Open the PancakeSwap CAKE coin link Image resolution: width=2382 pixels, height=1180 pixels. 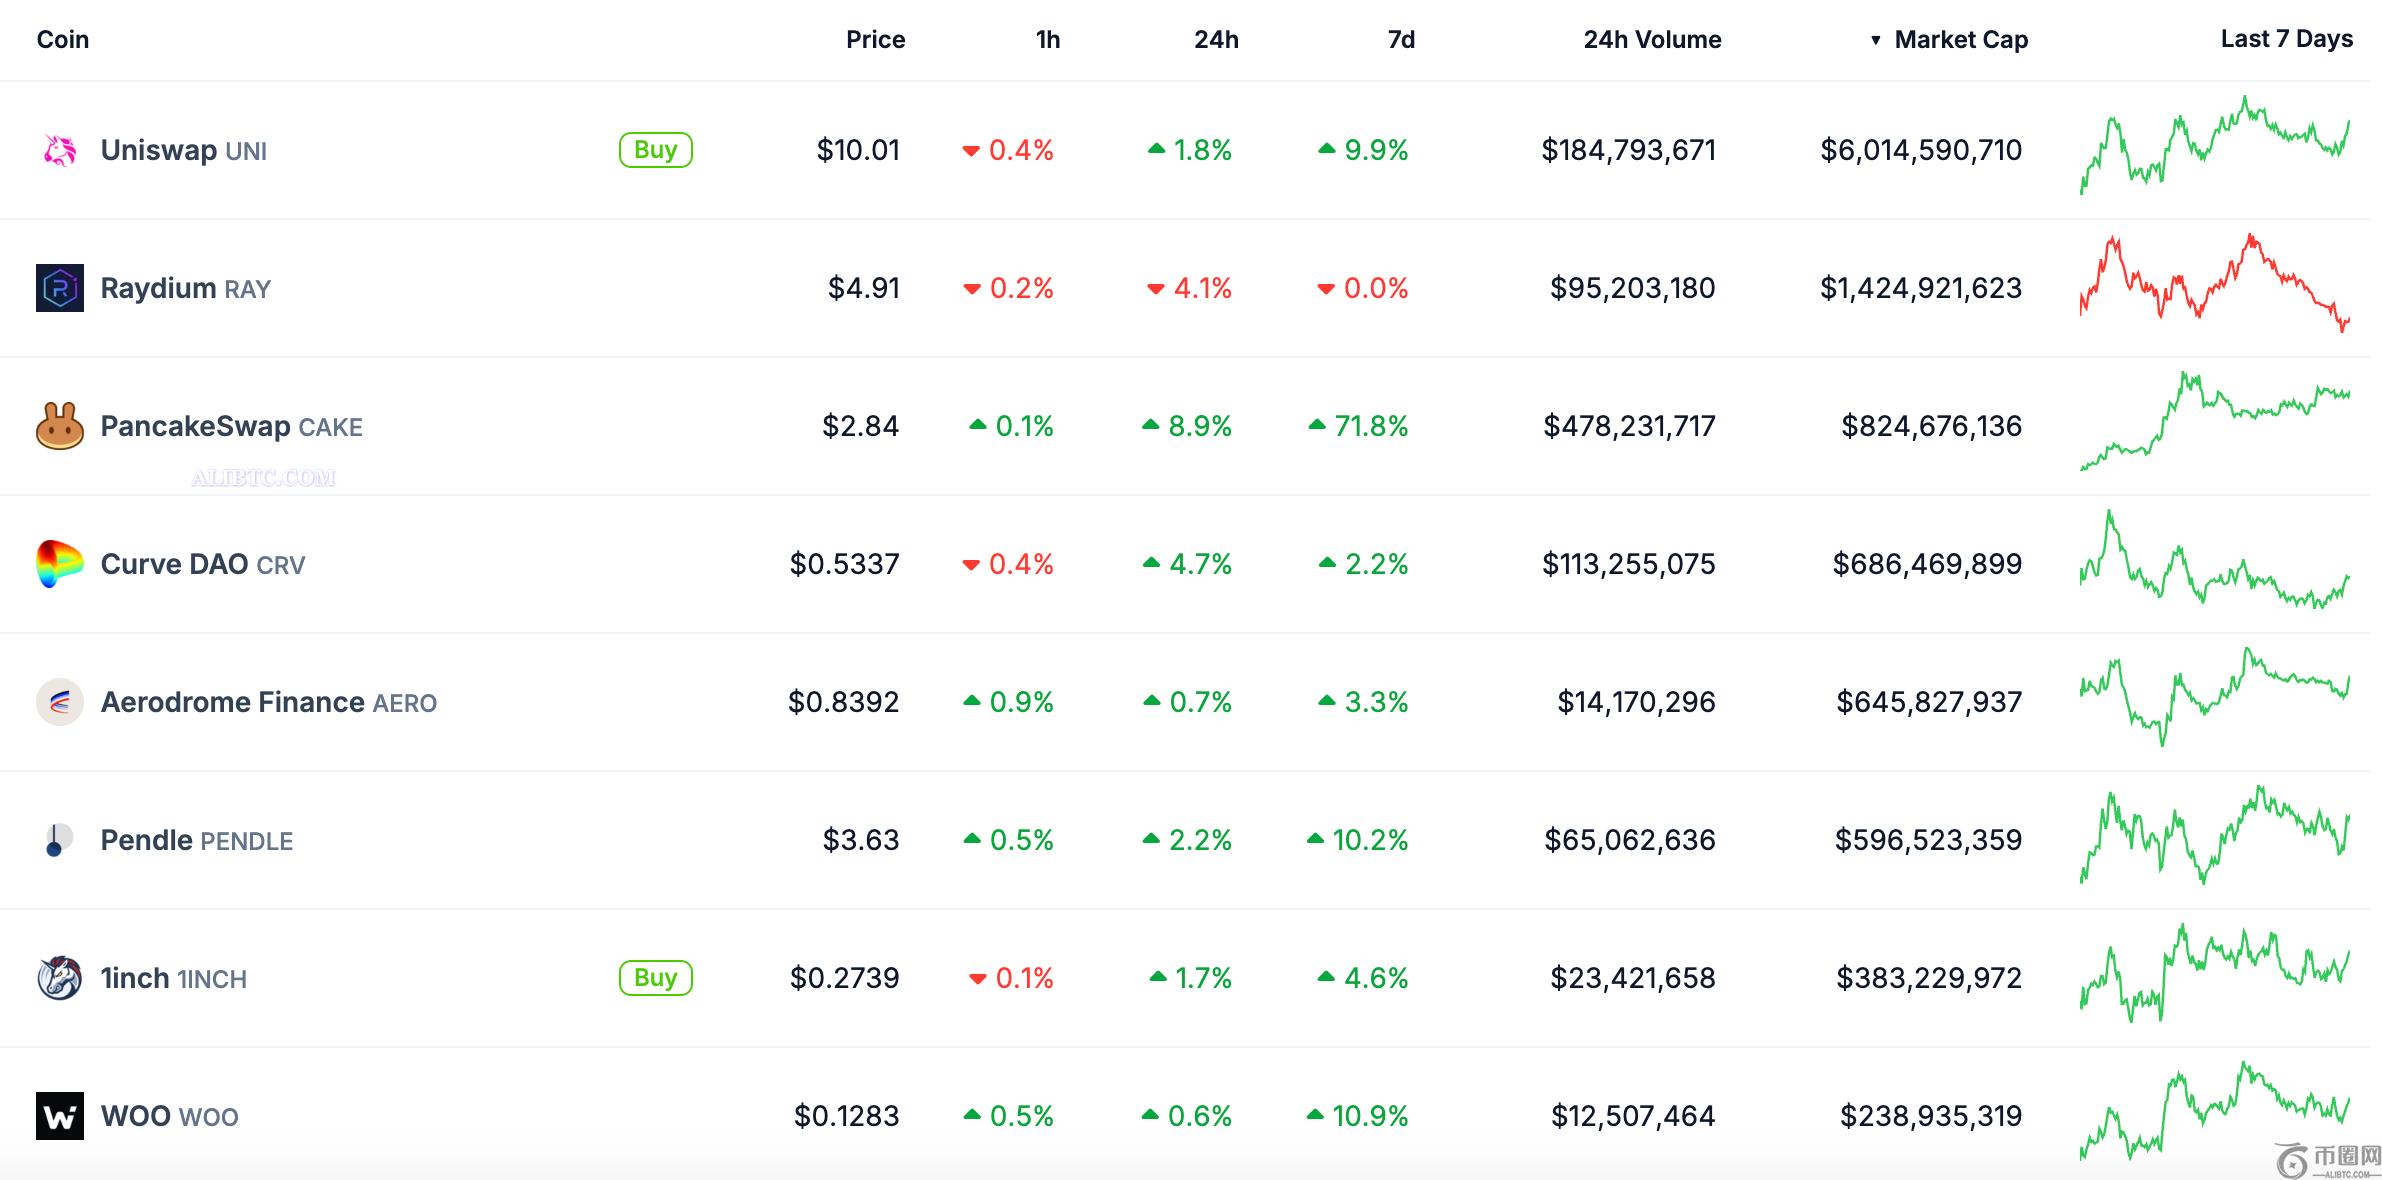pos(231,426)
